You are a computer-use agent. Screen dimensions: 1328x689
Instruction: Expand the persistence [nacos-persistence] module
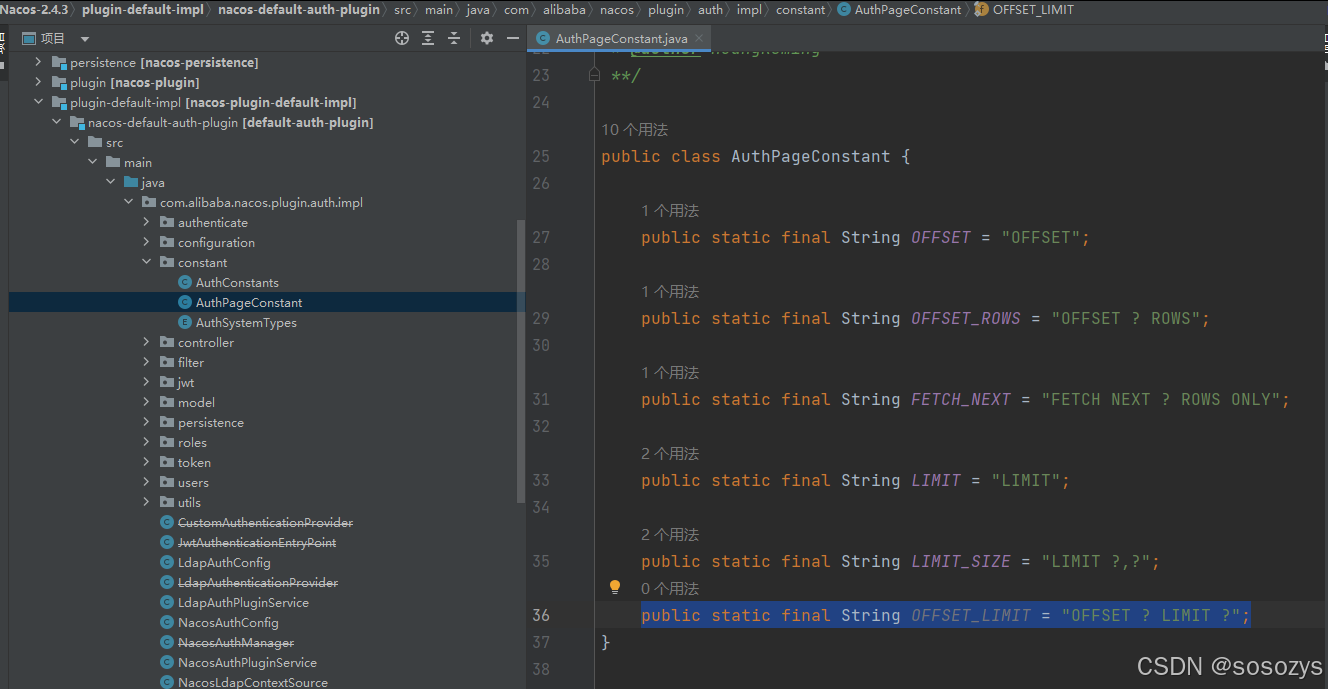(39, 62)
